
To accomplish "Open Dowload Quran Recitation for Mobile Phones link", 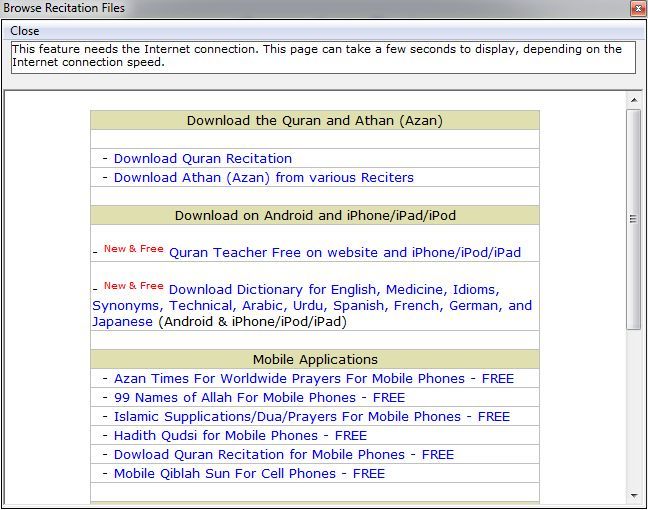I will click(284, 455).
